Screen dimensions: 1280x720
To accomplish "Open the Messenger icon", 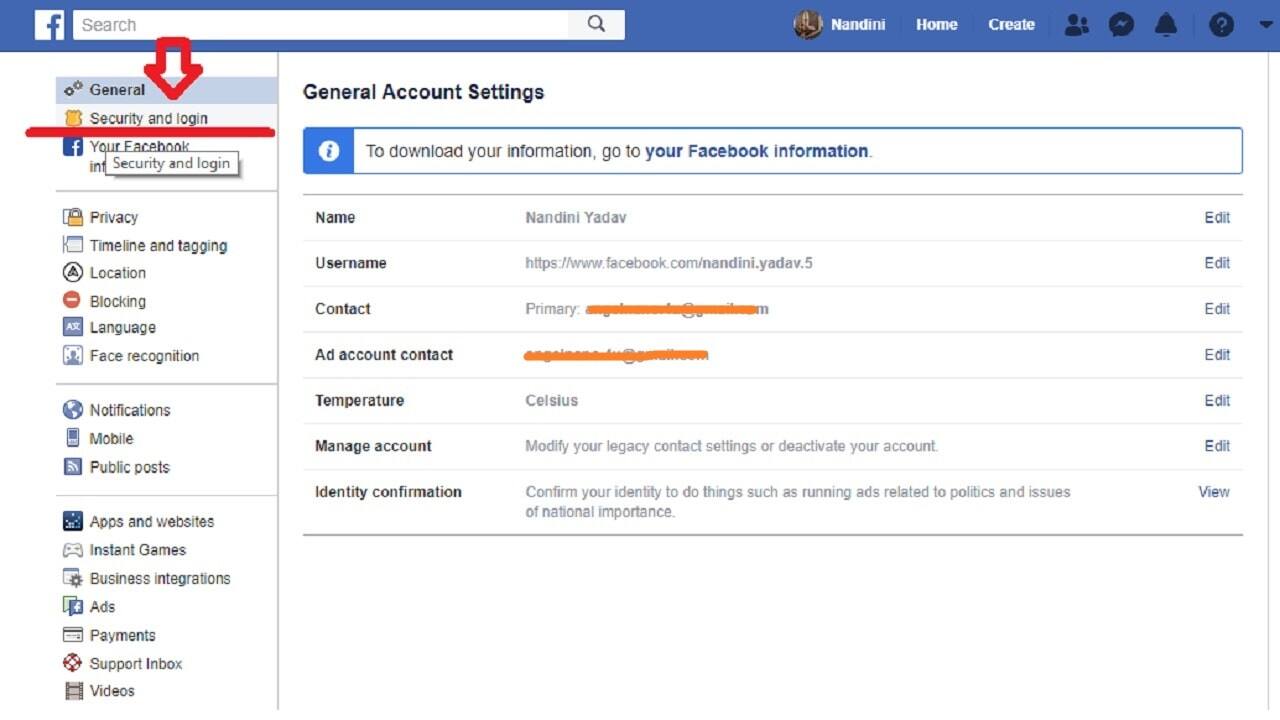I will (1121, 25).
